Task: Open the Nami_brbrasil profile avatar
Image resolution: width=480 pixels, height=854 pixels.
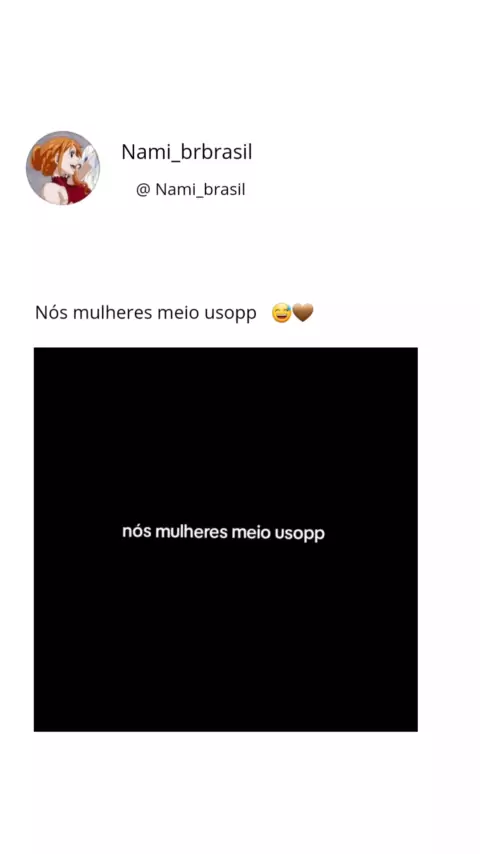Action: point(63,168)
